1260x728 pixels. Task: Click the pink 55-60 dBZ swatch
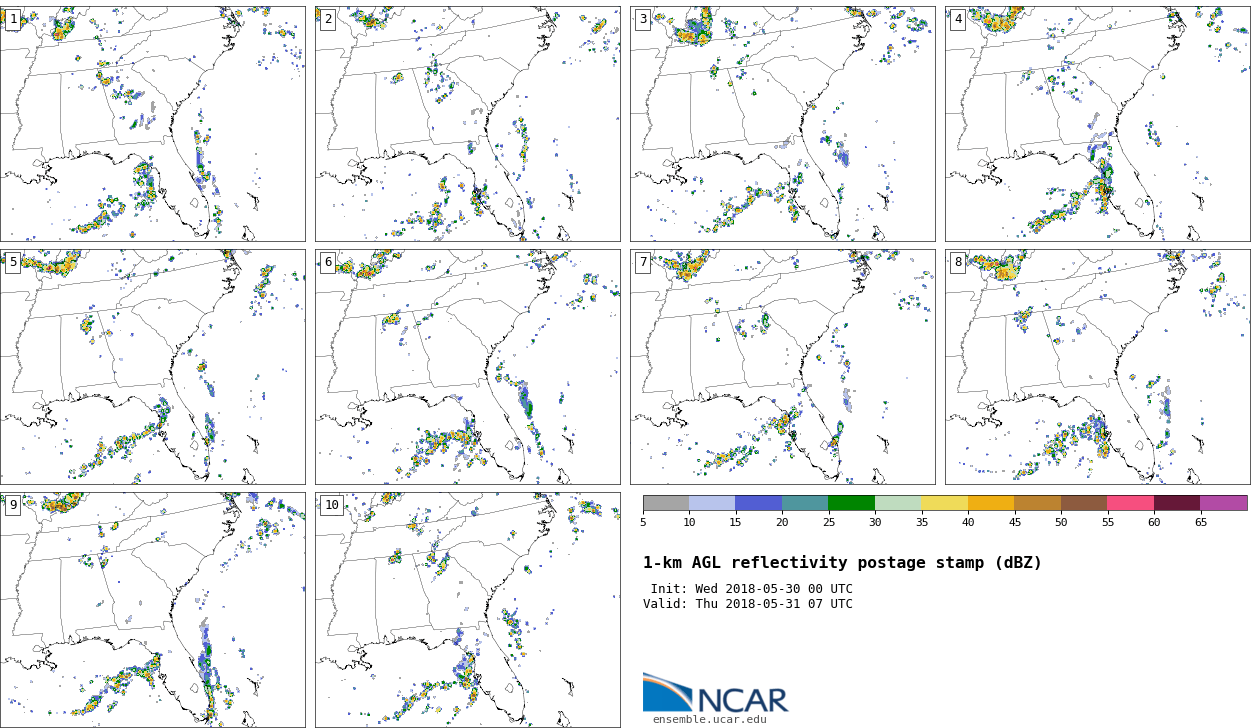[x=1131, y=503]
